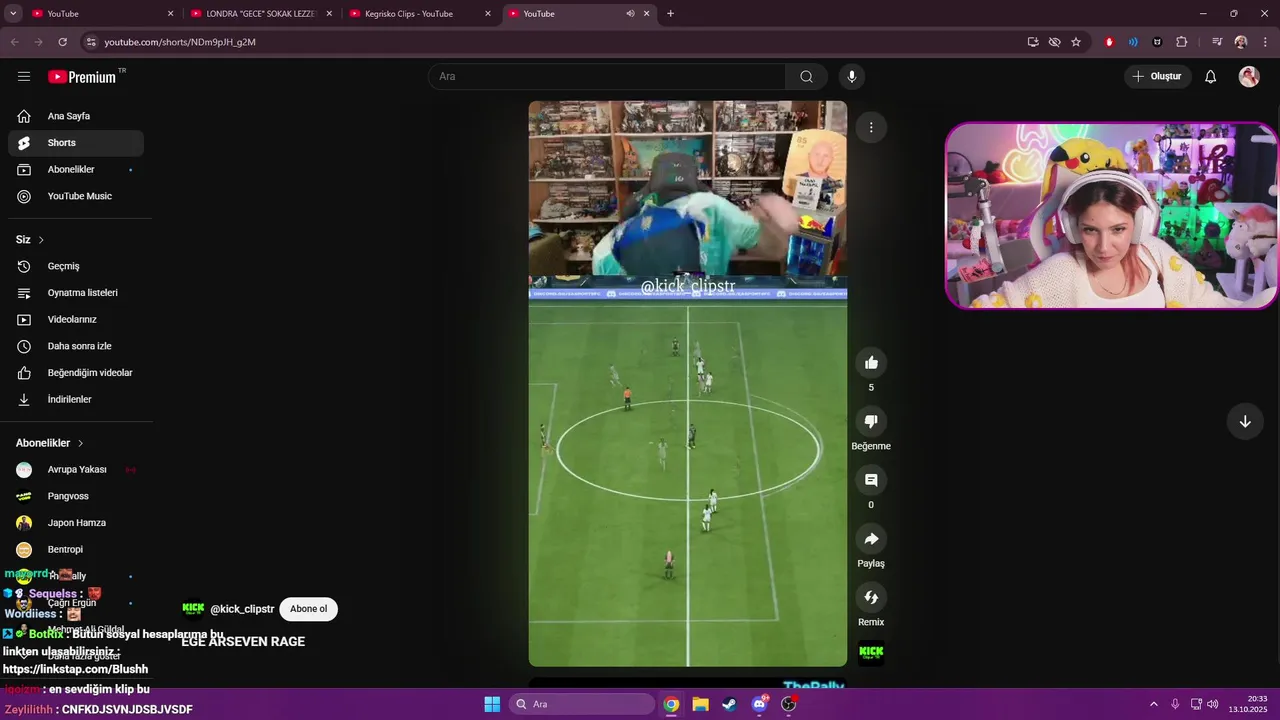Screen dimensions: 1280x720
Task: Like the Short with thumbs up
Action: pos(871,363)
